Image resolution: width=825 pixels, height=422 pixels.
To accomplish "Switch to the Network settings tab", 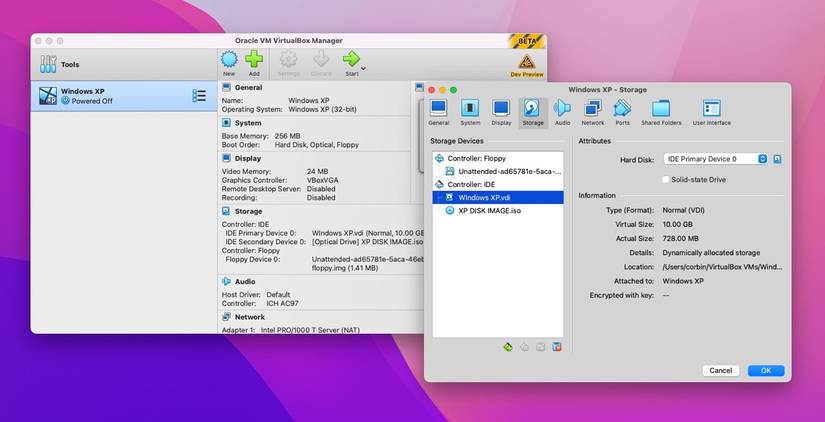I will 593,112.
